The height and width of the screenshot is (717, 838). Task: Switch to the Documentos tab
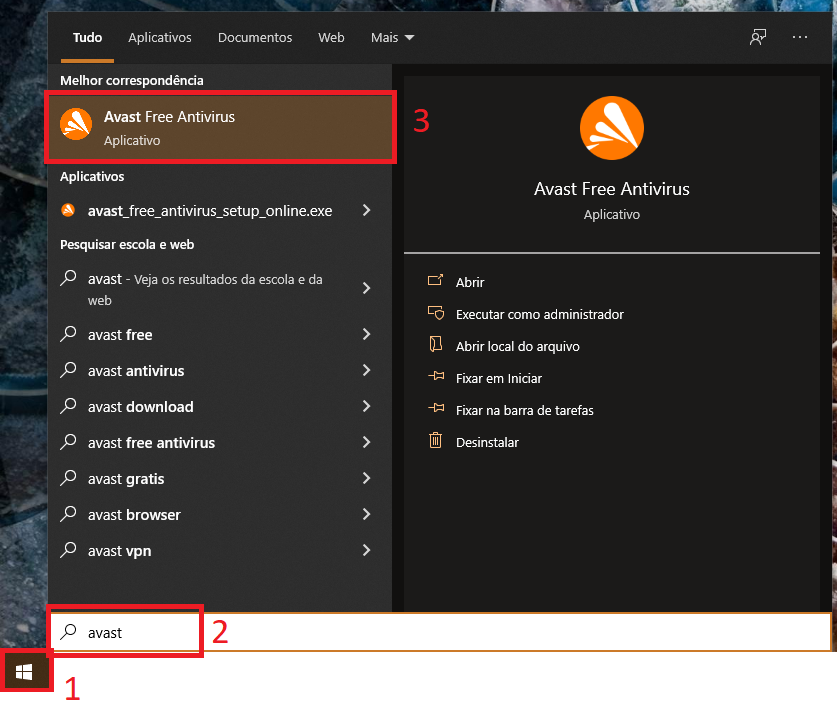point(255,38)
